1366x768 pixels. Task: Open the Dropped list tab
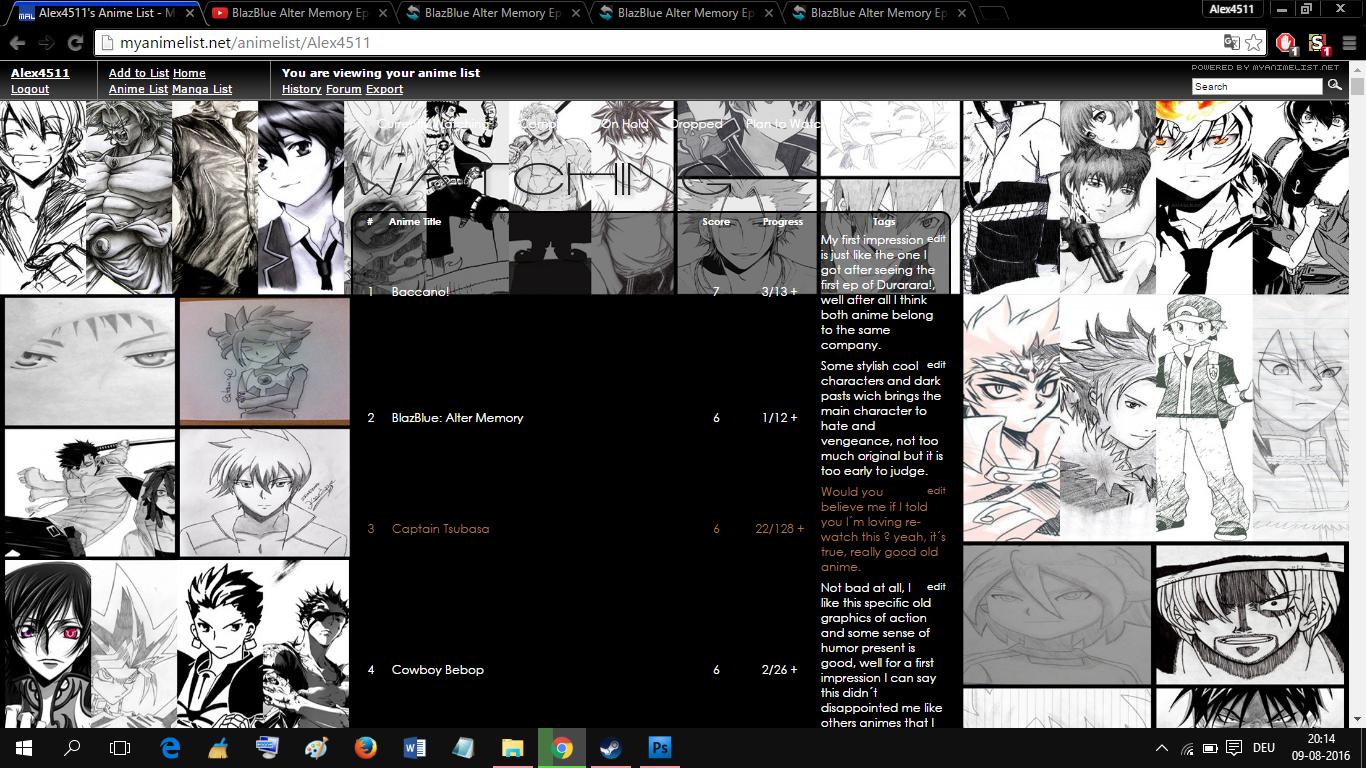coord(696,124)
